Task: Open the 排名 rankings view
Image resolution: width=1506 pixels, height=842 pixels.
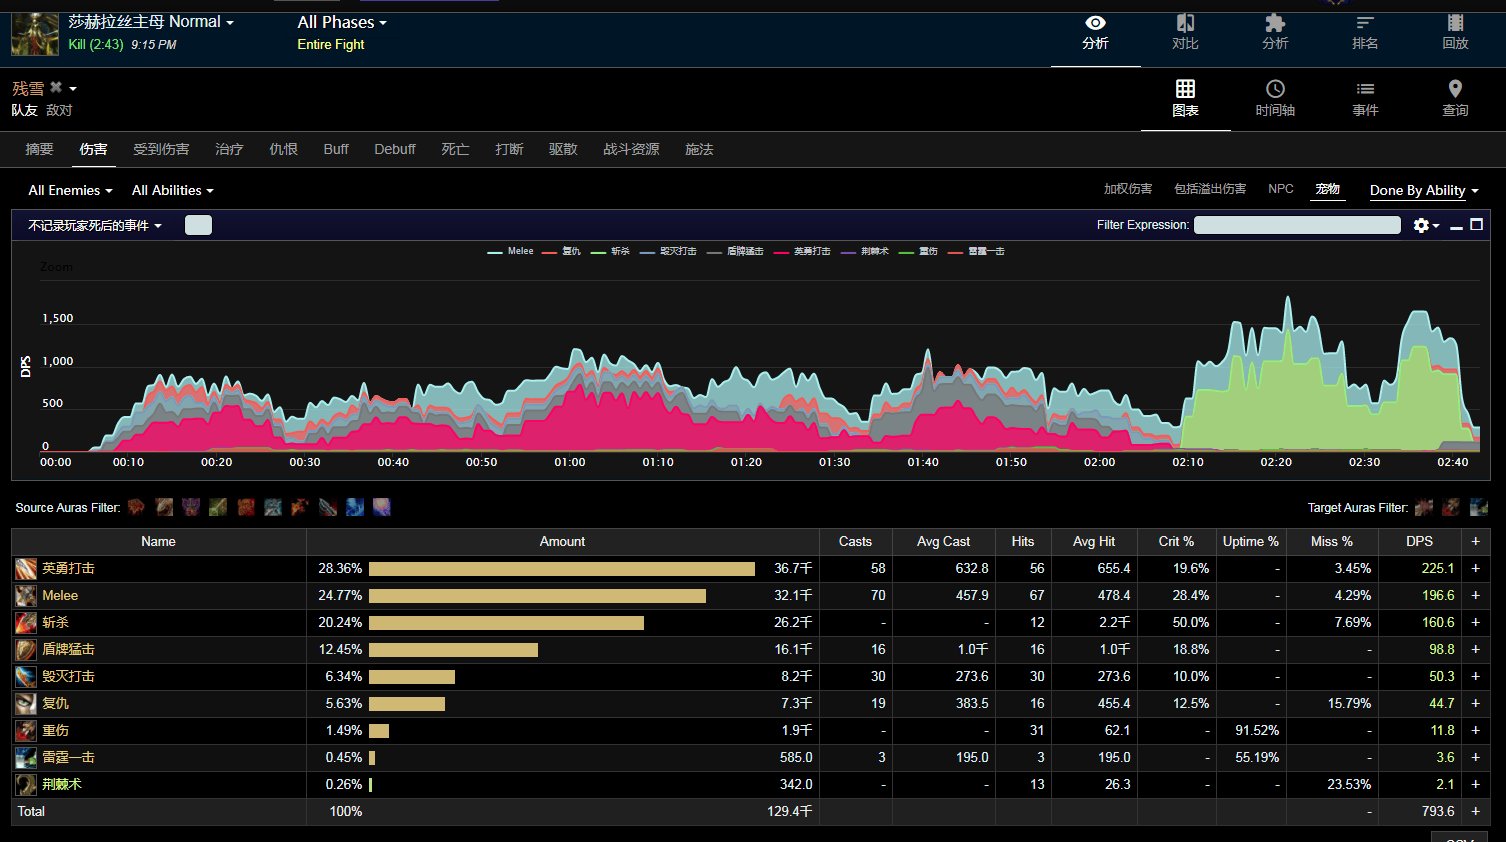Action: (x=1365, y=33)
